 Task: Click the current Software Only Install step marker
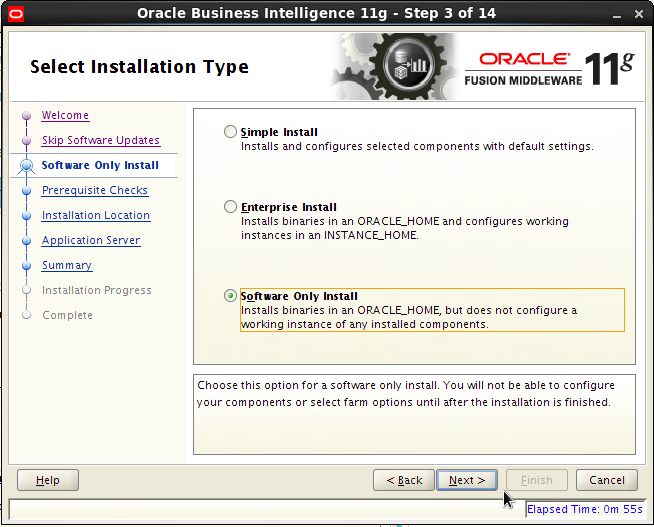pos(27,166)
